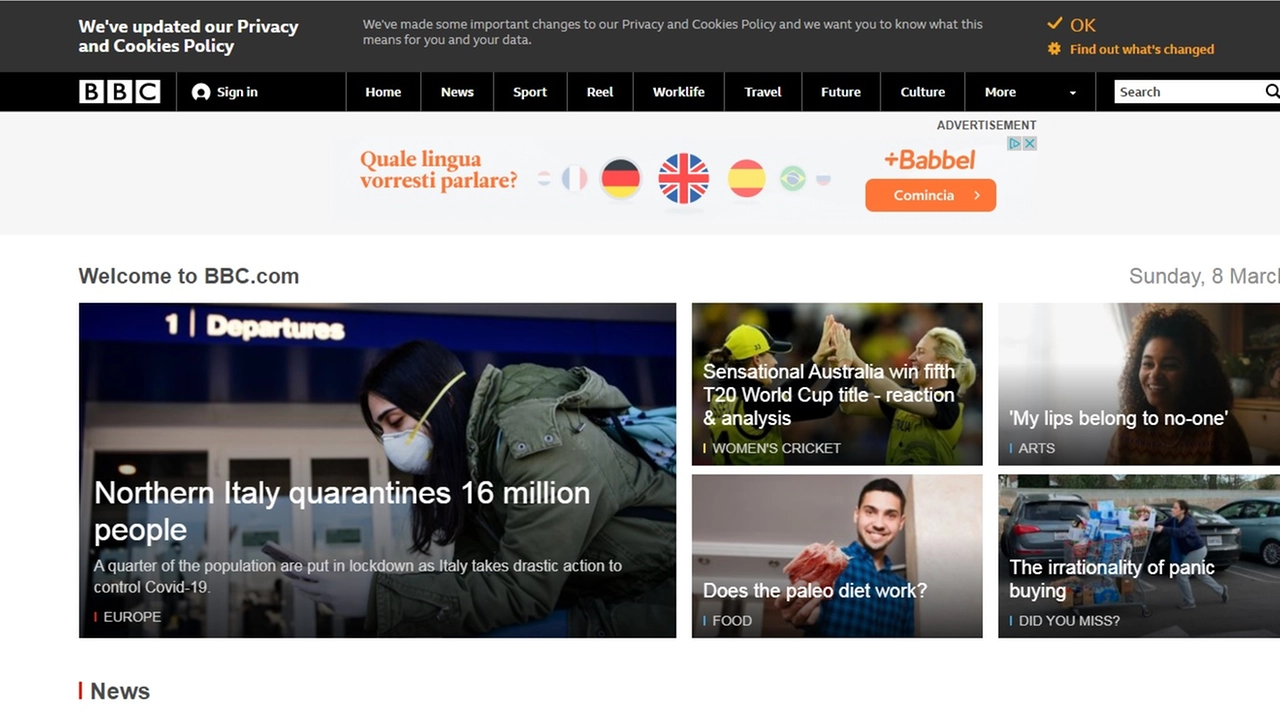This screenshot has height=720, width=1280.
Task: Click the ARTS tag
Action: [1036, 448]
